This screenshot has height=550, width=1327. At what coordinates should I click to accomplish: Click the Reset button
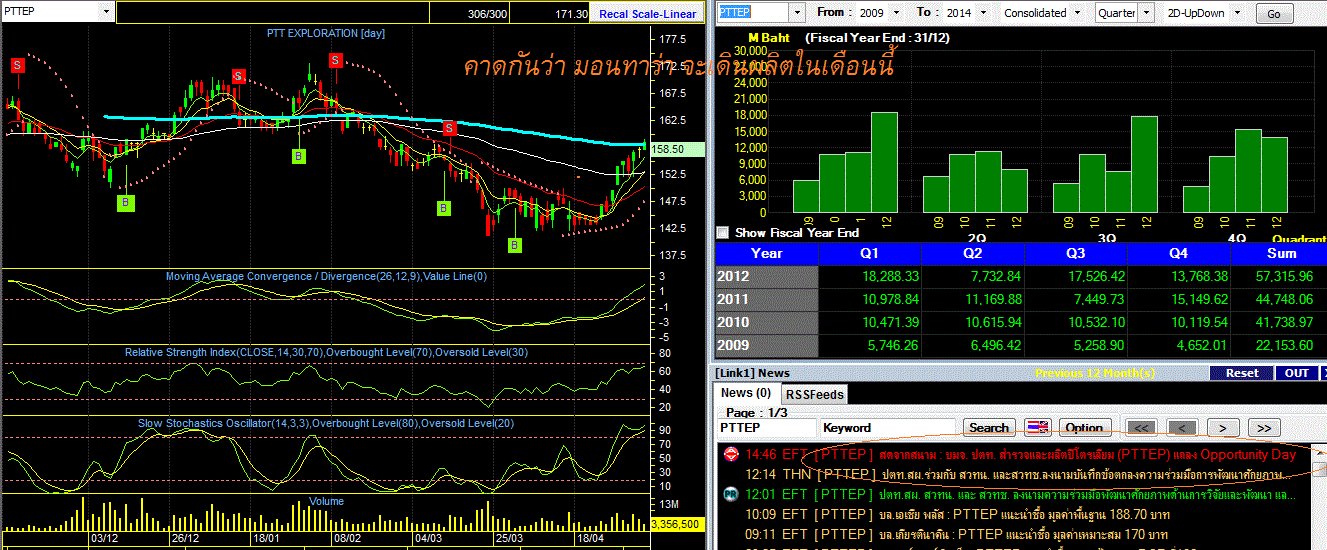pyautogui.click(x=1242, y=373)
